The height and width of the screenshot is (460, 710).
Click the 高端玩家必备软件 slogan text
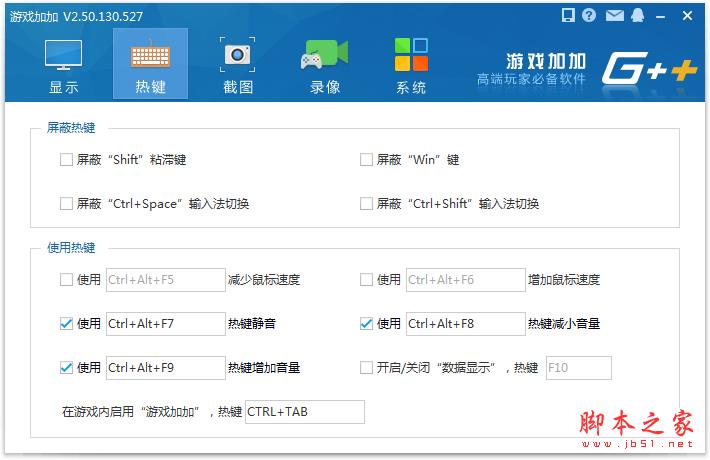pos(531,79)
